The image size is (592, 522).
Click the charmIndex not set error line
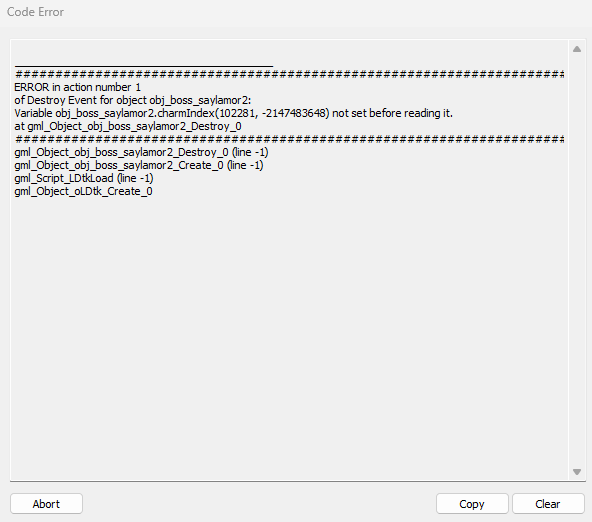(233, 113)
